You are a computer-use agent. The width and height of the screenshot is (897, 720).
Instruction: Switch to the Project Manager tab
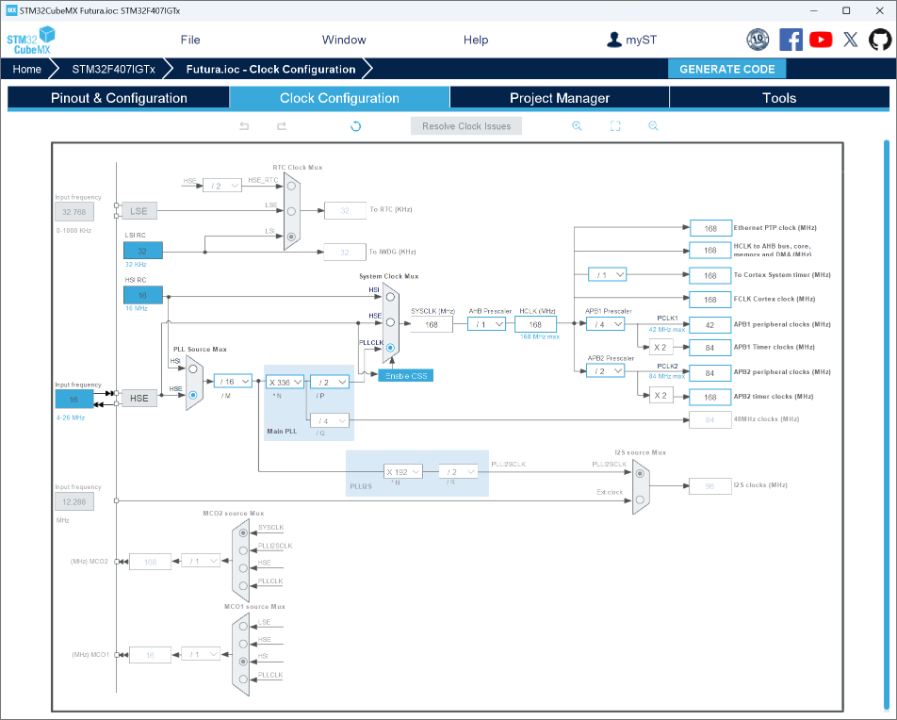(559, 98)
